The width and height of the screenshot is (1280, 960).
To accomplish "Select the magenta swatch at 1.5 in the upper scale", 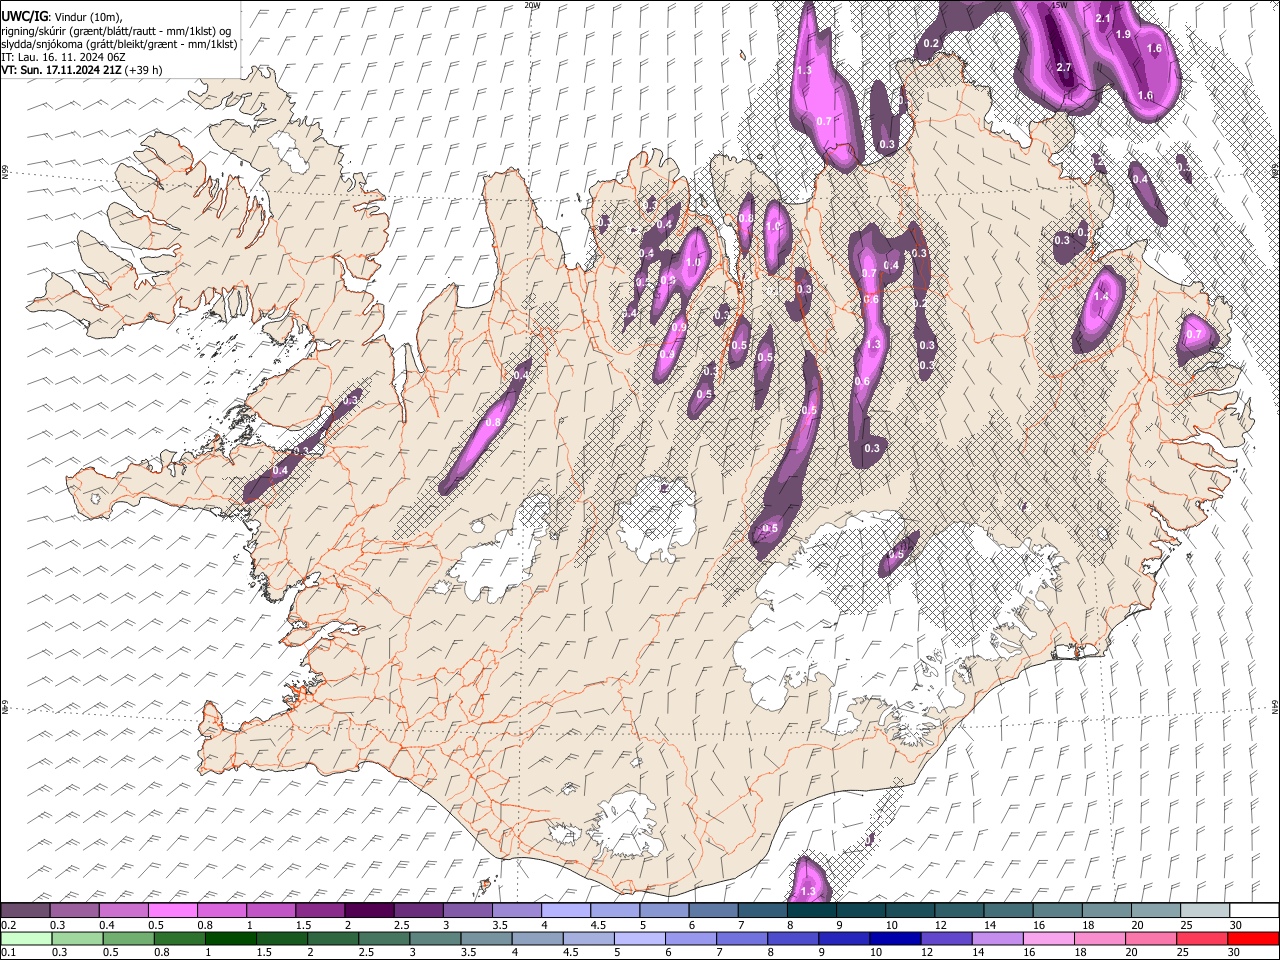I will [x=320, y=910].
